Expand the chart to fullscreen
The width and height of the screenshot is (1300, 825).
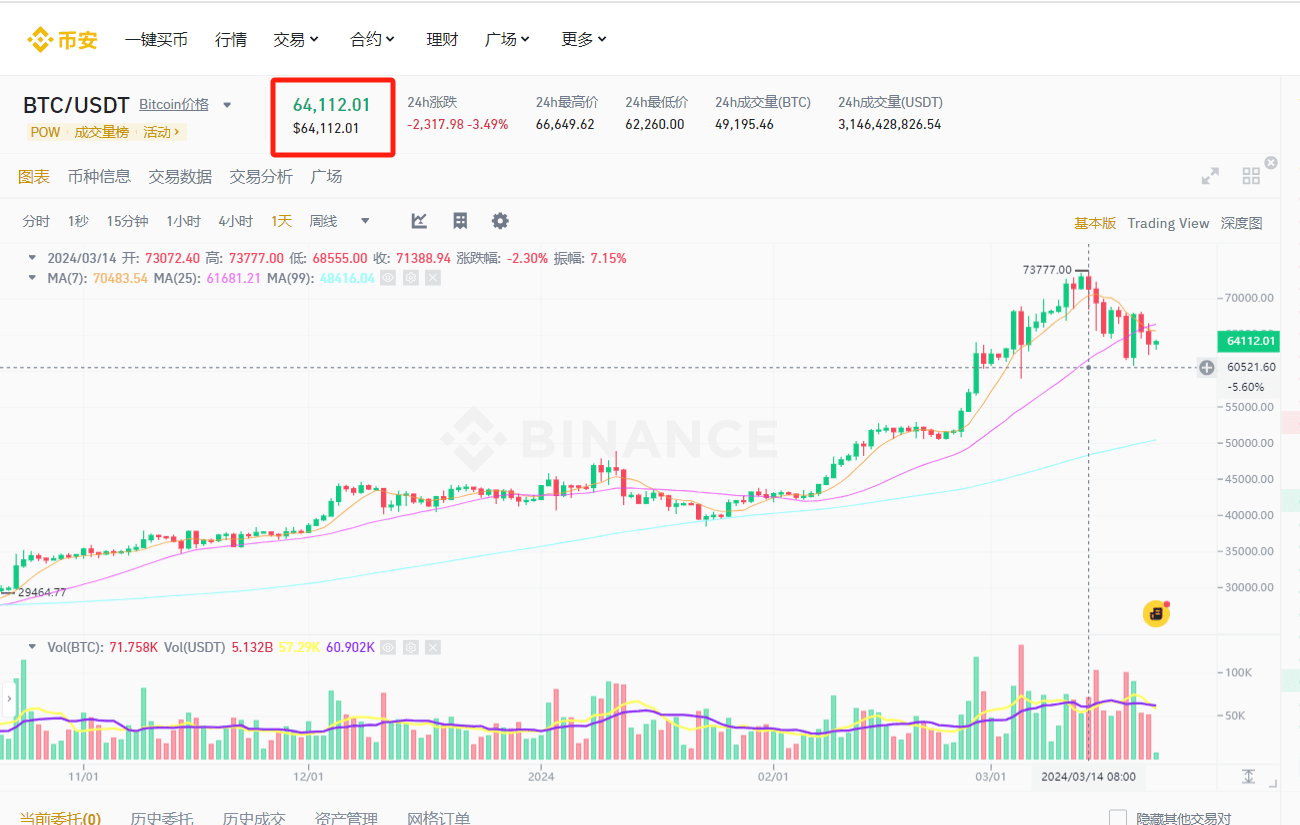point(1210,176)
